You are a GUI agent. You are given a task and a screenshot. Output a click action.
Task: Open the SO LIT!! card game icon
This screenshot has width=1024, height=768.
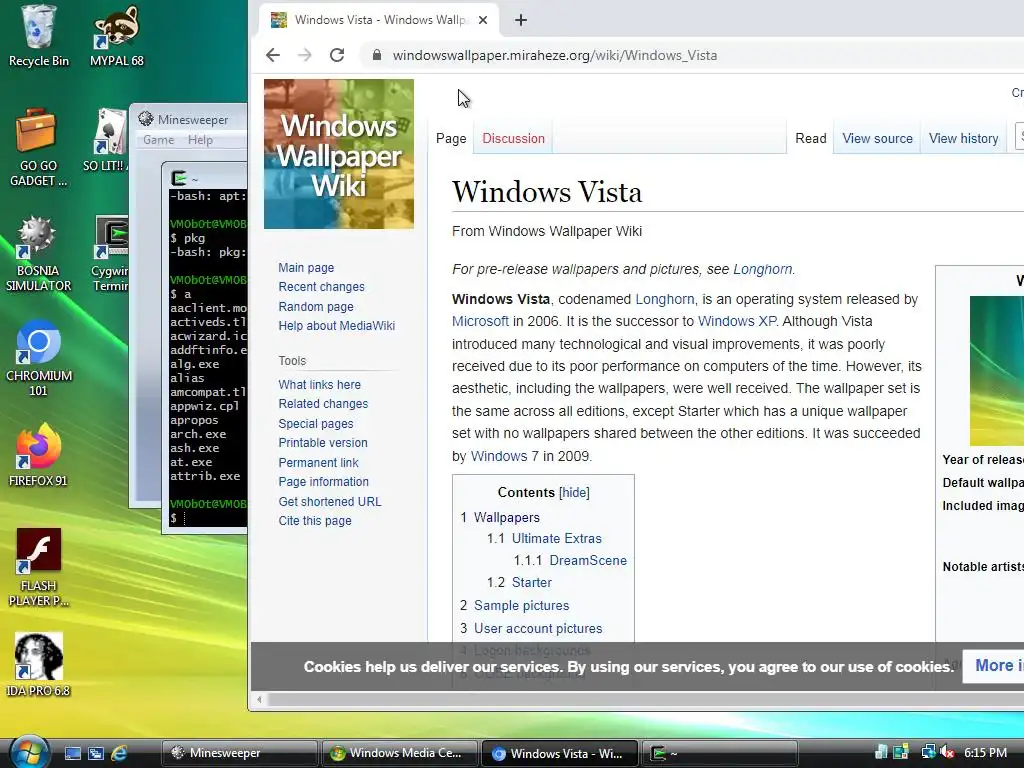tap(106, 140)
